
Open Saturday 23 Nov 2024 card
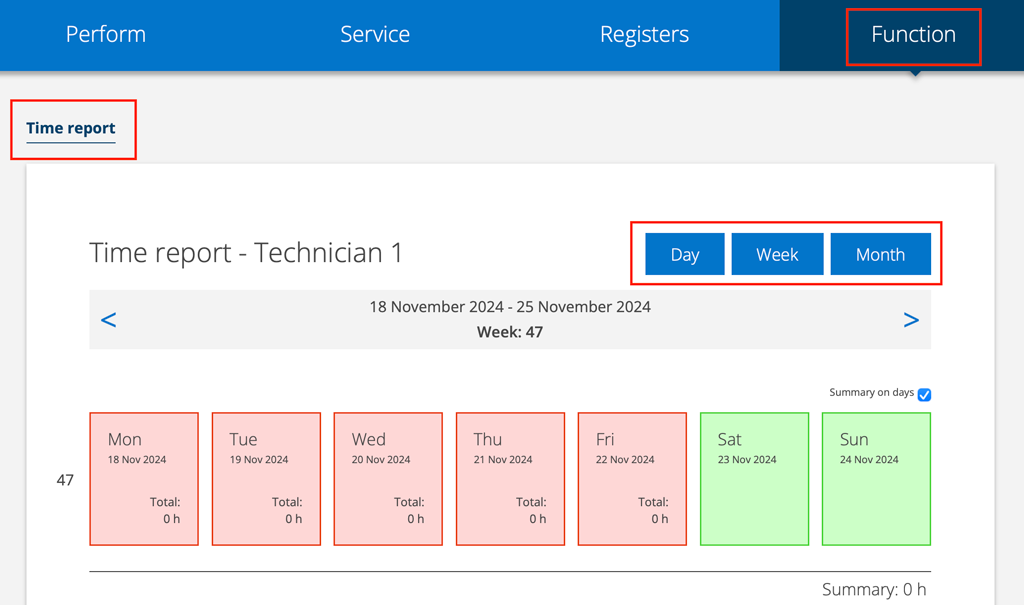(754, 479)
